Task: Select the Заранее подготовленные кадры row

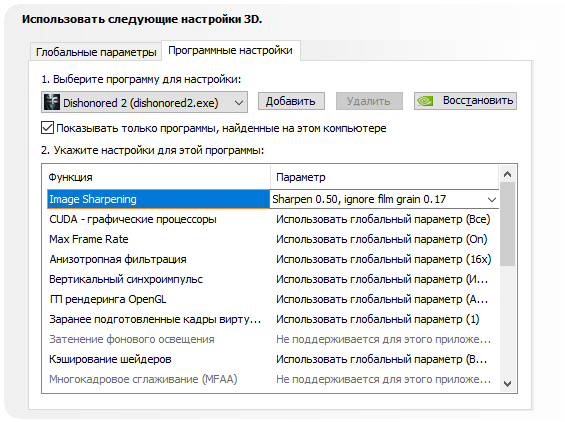Action: [x=273, y=319]
